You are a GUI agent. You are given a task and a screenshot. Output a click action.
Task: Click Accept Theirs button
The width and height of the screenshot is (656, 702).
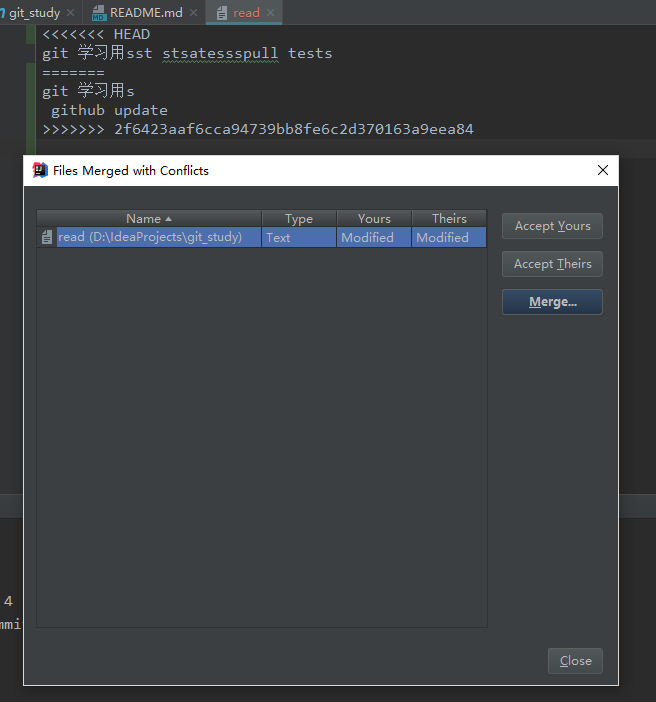point(552,264)
